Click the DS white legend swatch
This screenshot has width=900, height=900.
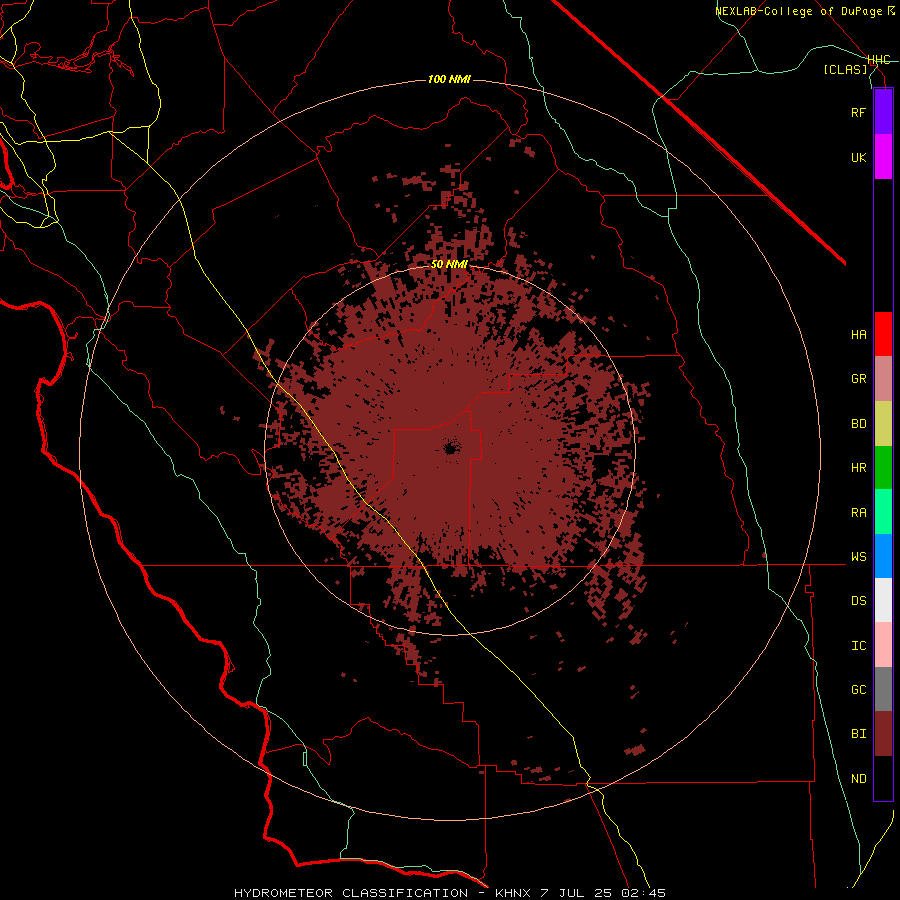[x=883, y=600]
